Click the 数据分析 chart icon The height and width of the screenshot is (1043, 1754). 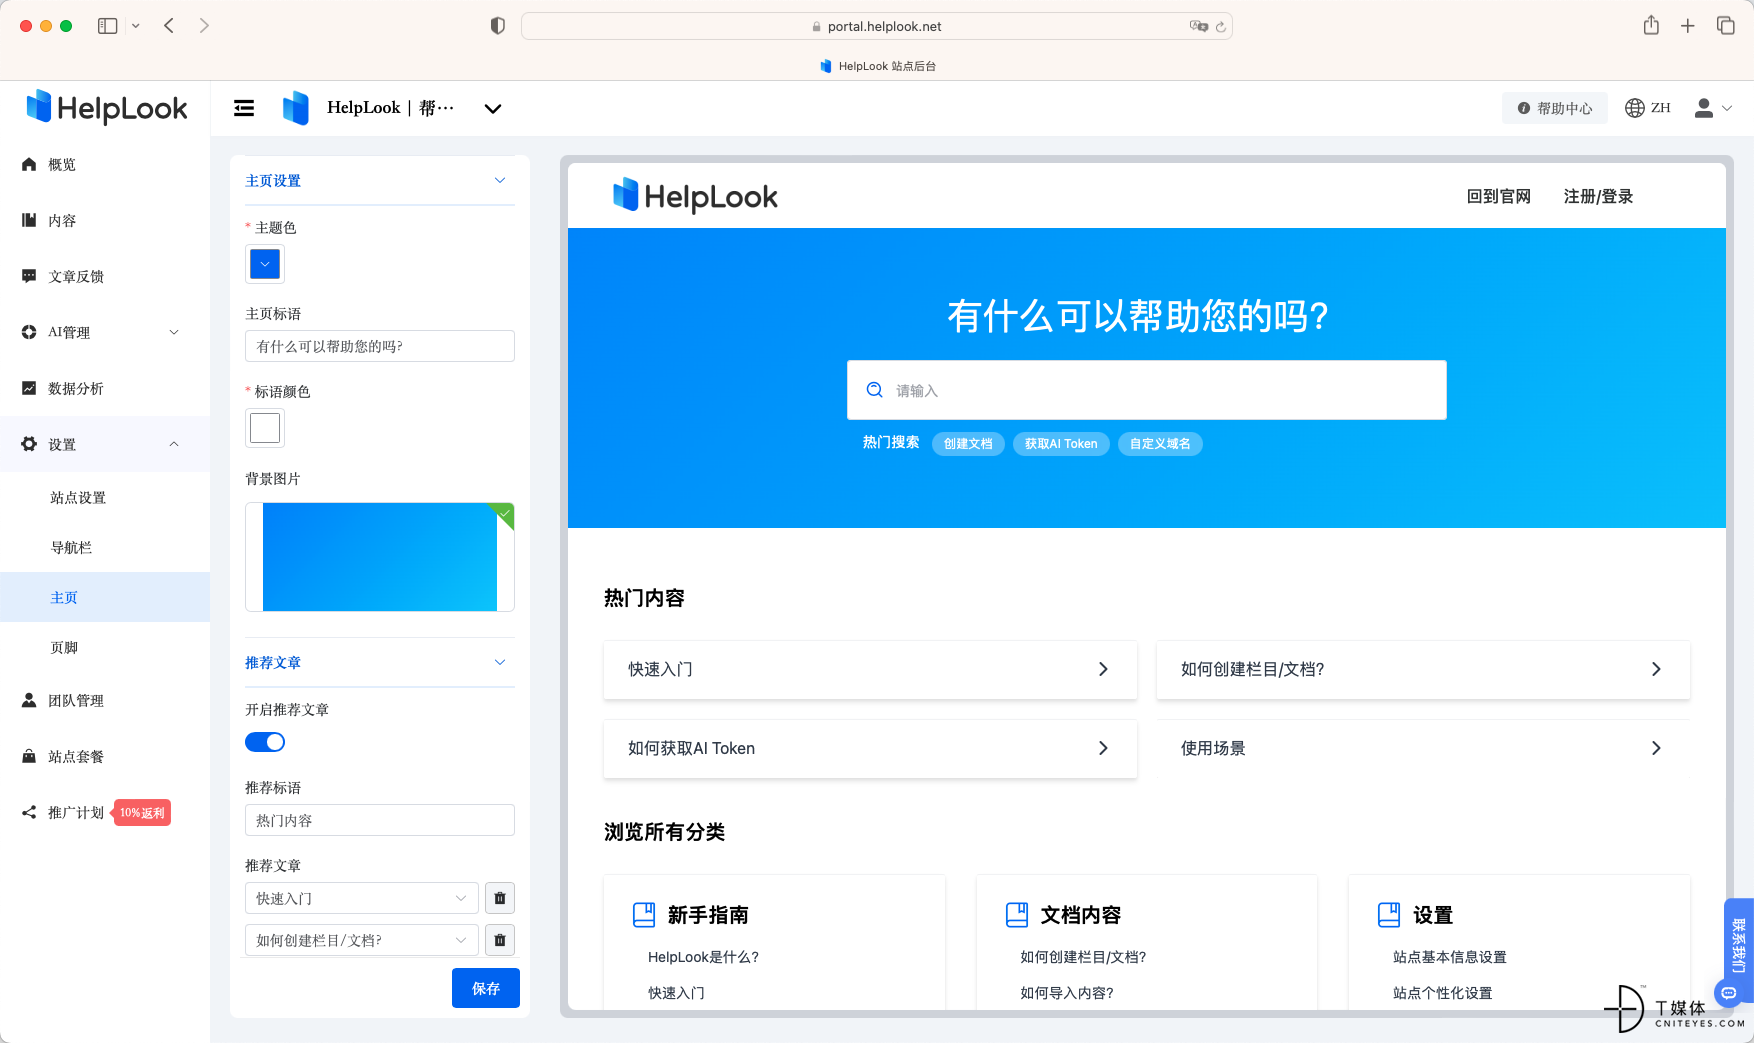click(x=29, y=388)
